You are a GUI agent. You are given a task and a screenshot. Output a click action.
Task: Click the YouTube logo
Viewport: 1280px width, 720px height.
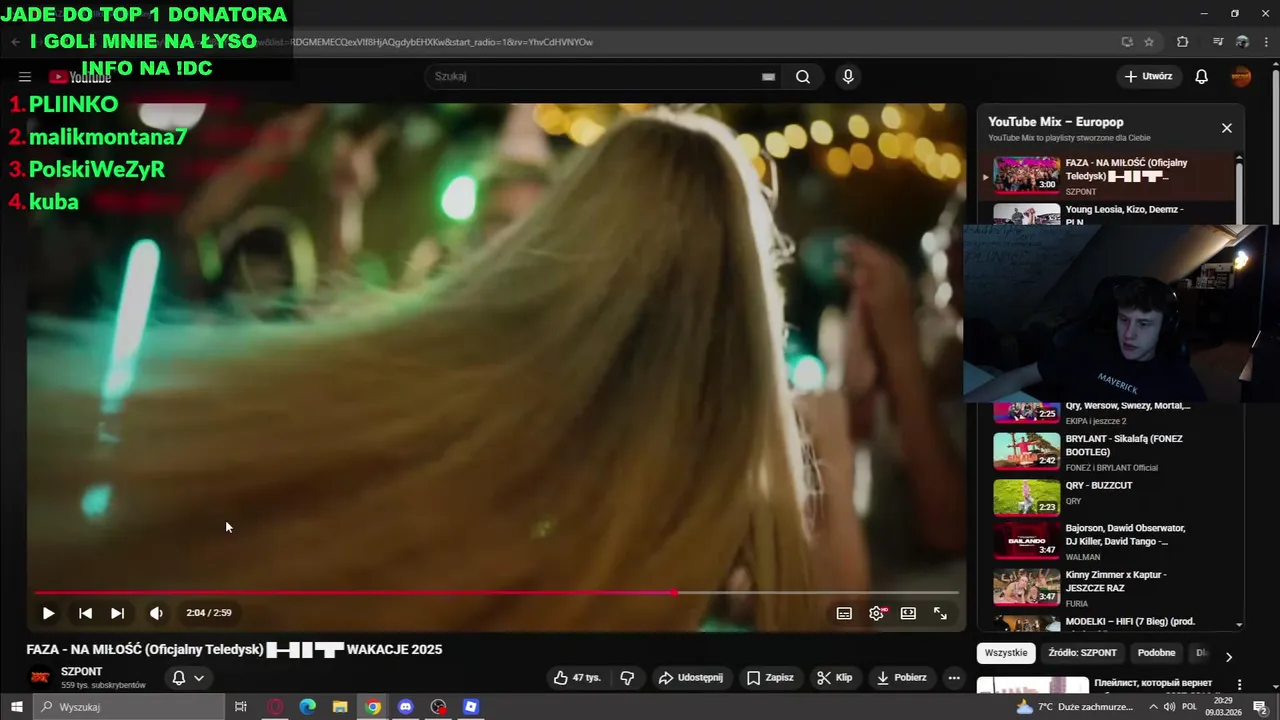80,77
